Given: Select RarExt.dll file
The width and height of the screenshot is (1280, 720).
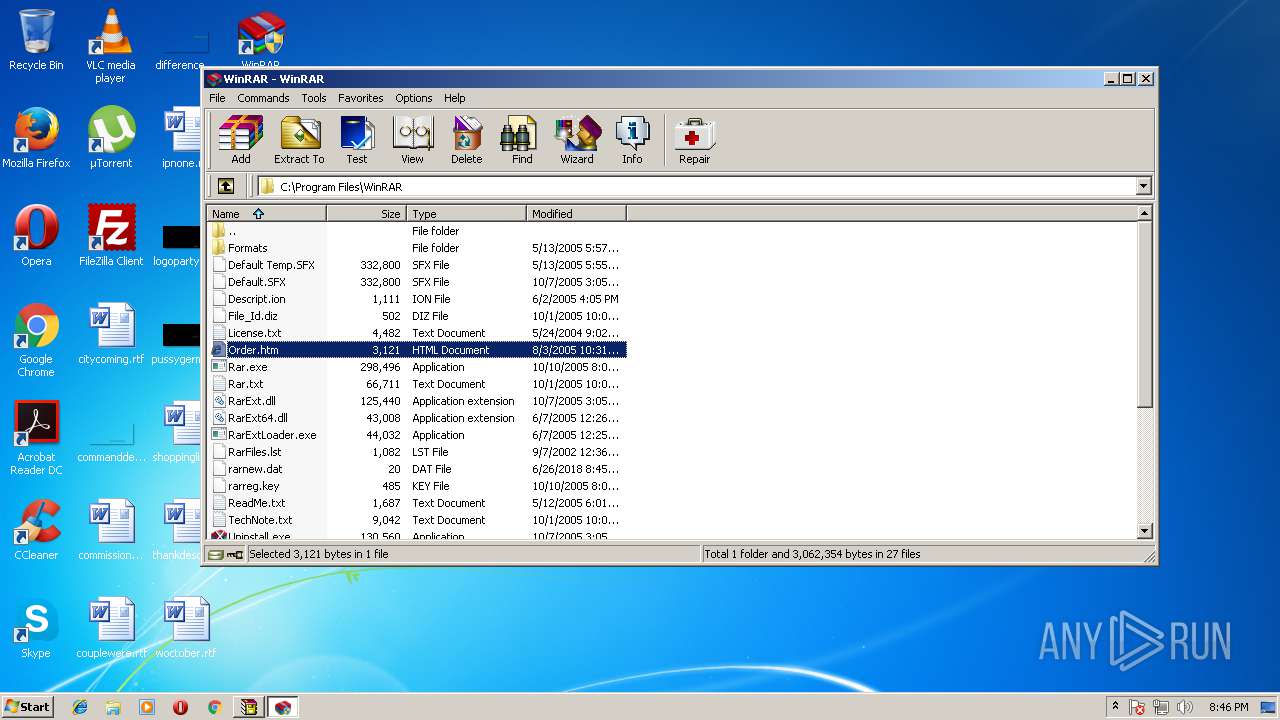Looking at the screenshot, I should pyautogui.click(x=417, y=401).
